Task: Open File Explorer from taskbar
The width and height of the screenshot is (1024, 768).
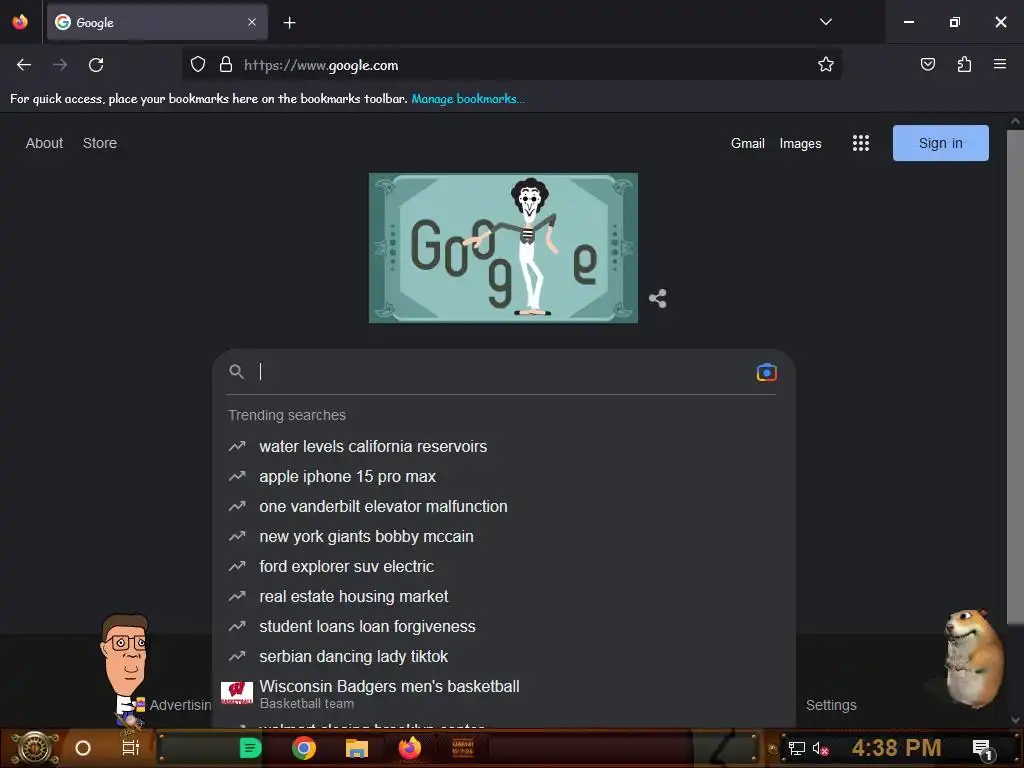Action: pos(357,748)
